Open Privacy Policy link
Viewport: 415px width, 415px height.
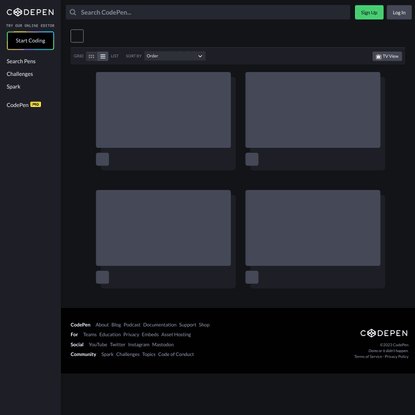click(397, 356)
